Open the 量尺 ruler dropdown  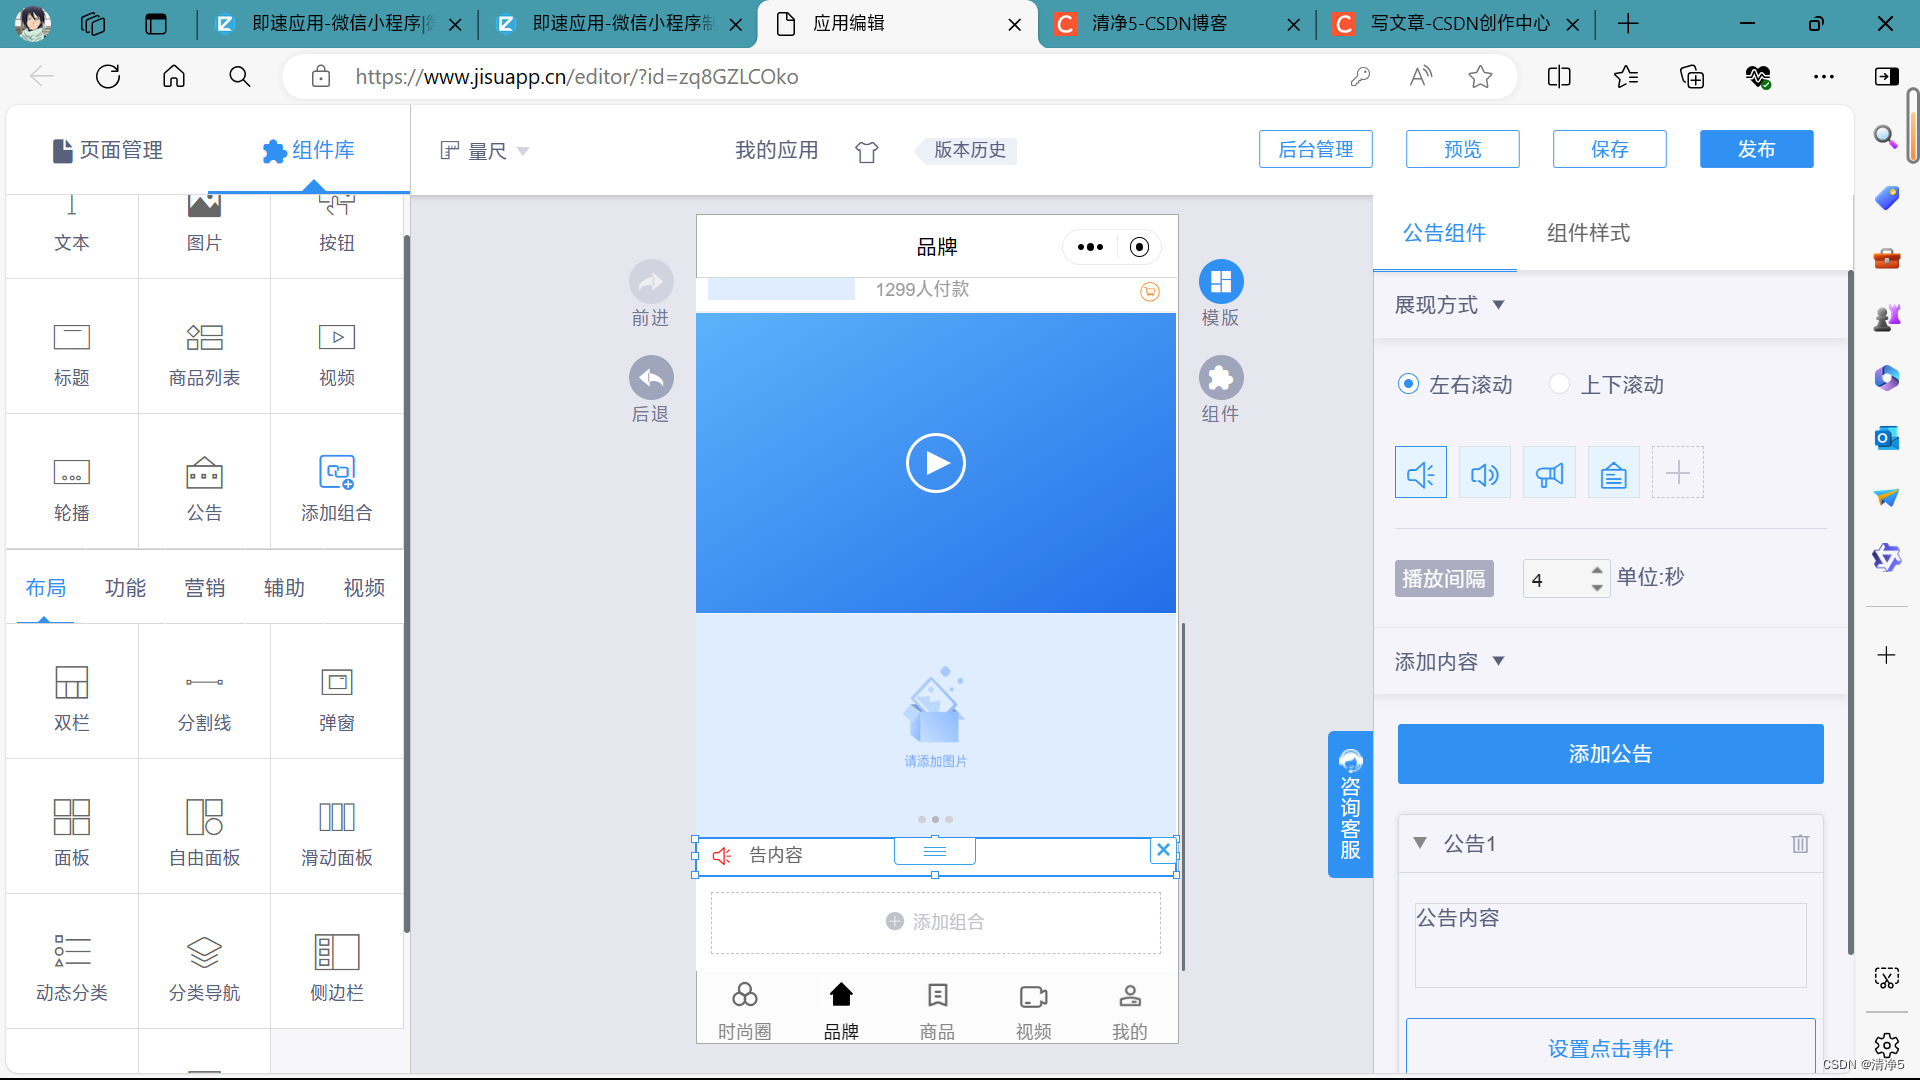click(x=486, y=151)
